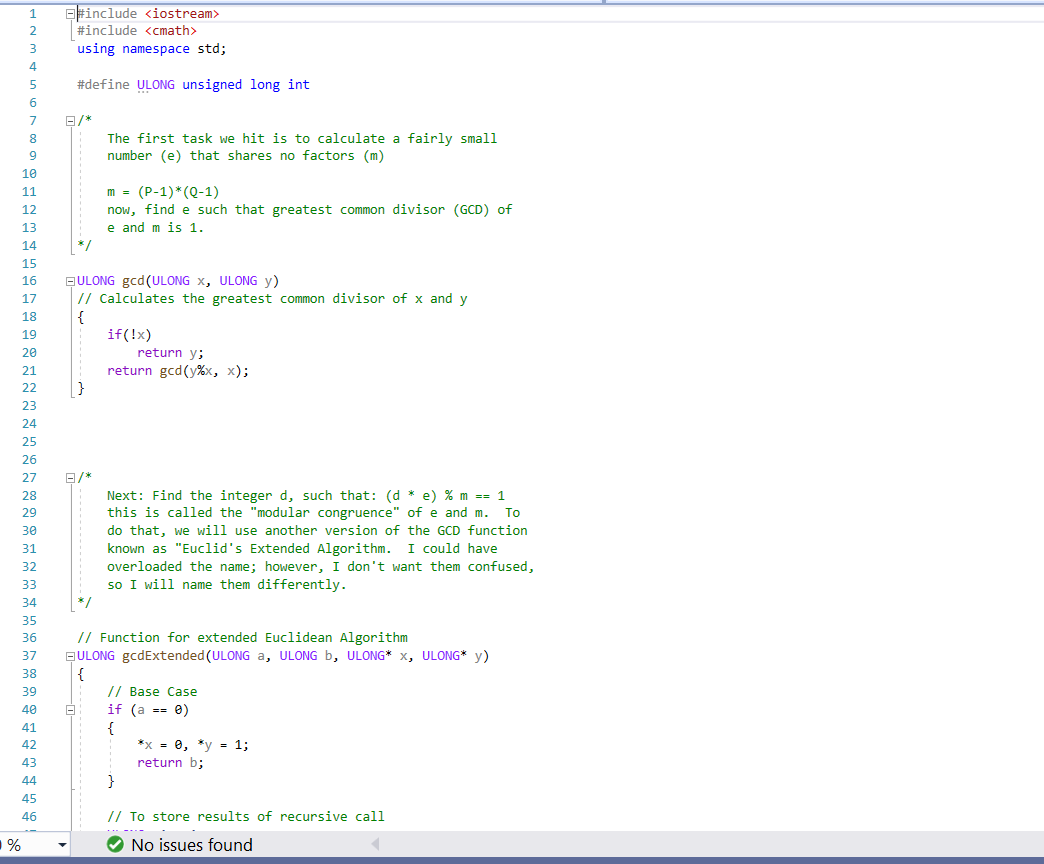Image resolution: width=1044 pixels, height=864 pixels.
Task: Collapse the comment block about calculating e
Action: (x=68, y=119)
